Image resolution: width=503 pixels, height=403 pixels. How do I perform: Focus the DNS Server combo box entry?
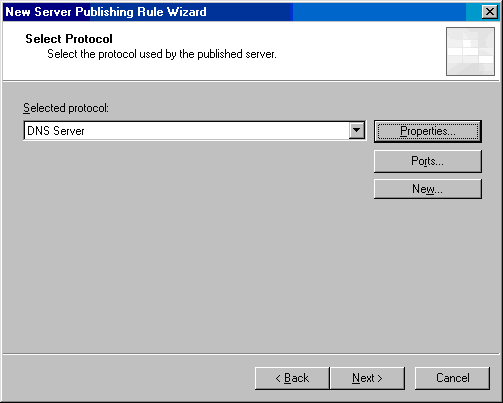(x=195, y=130)
